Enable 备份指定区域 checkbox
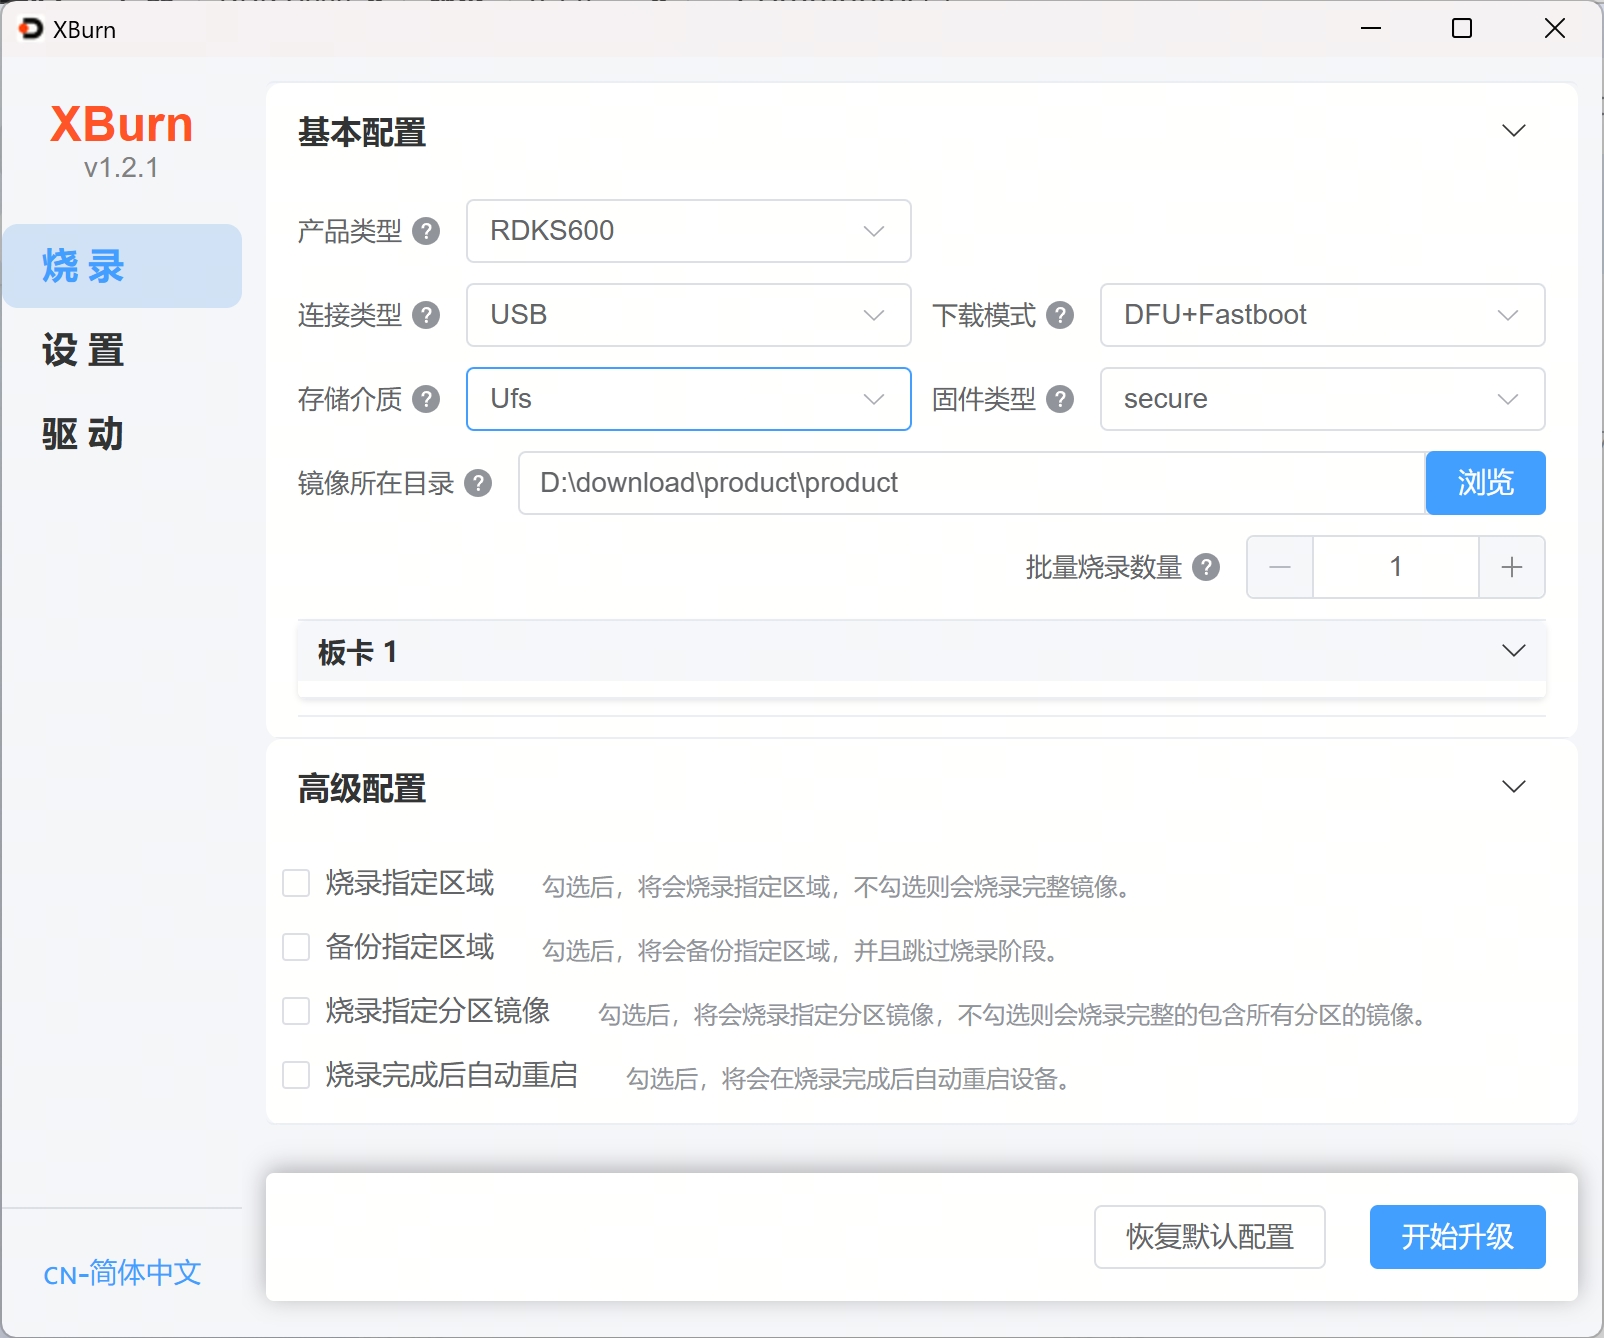The image size is (1604, 1338). click(x=296, y=947)
